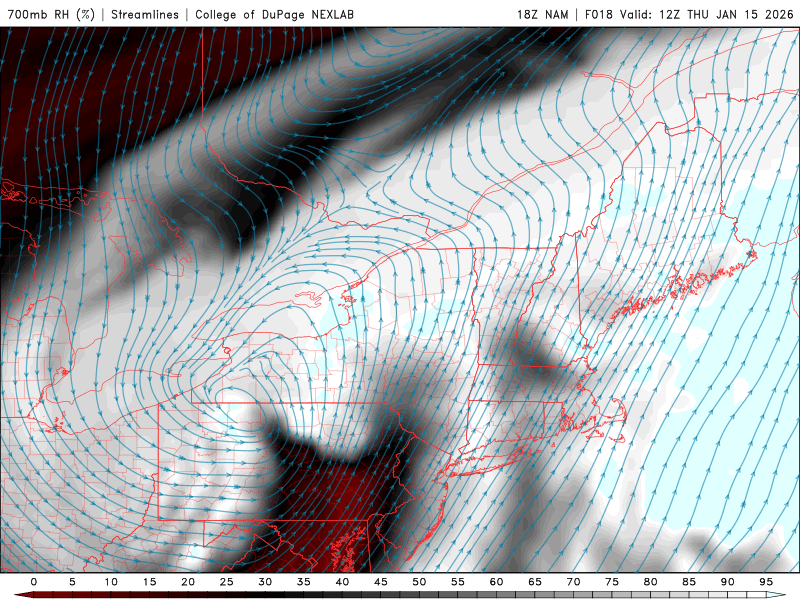
Task: Click the '25' colorbar label
Action: 227,582
